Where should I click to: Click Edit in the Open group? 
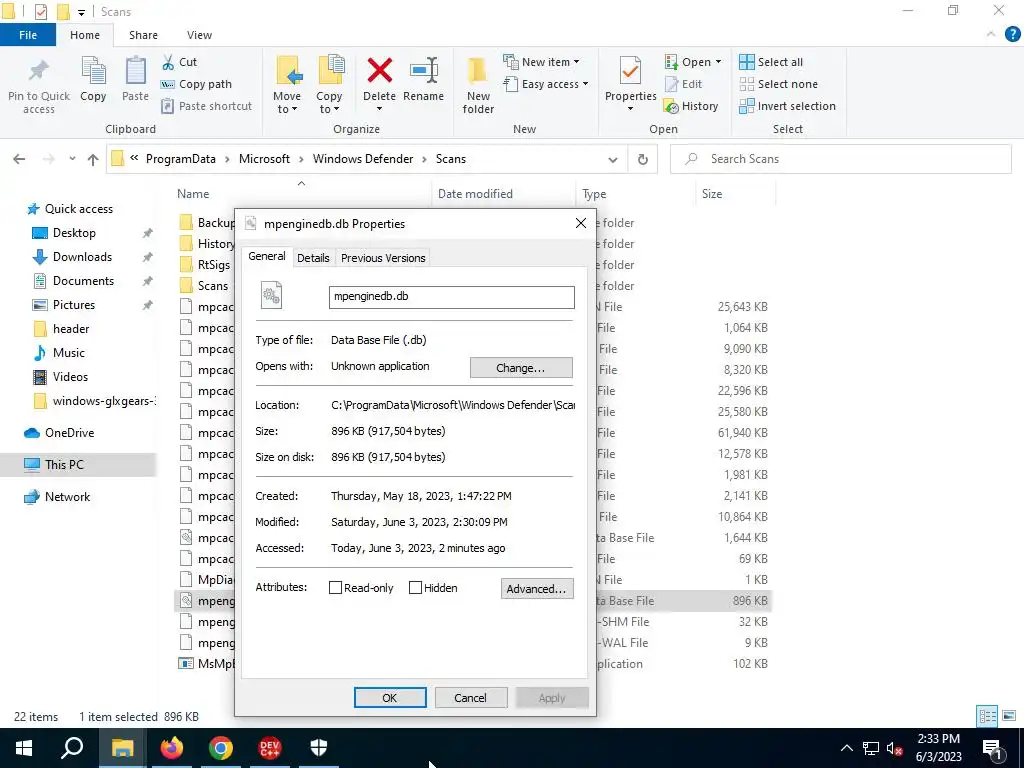pos(683,84)
